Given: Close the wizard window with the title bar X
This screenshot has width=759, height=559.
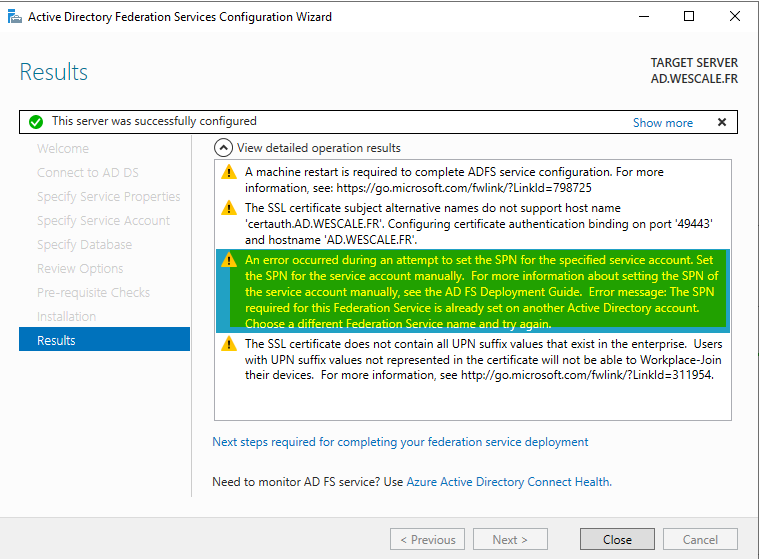Looking at the screenshot, I should point(735,16).
